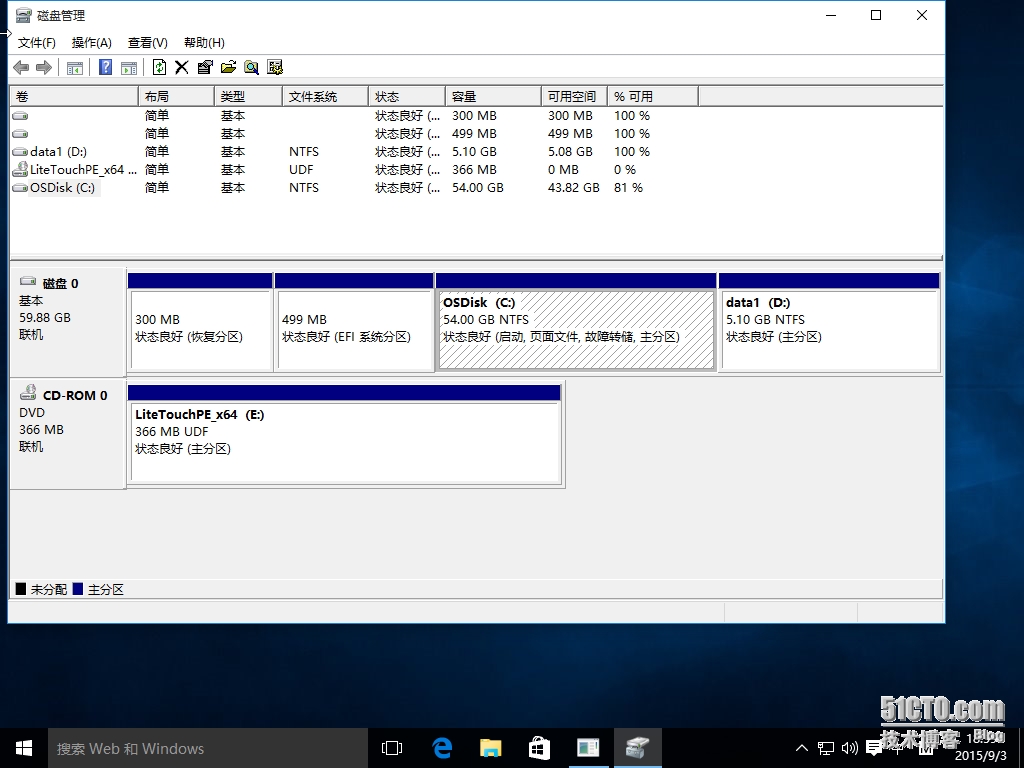The width and height of the screenshot is (1024, 768).
Task: Click the Forward arrow toolbar icon
Action: 44,67
